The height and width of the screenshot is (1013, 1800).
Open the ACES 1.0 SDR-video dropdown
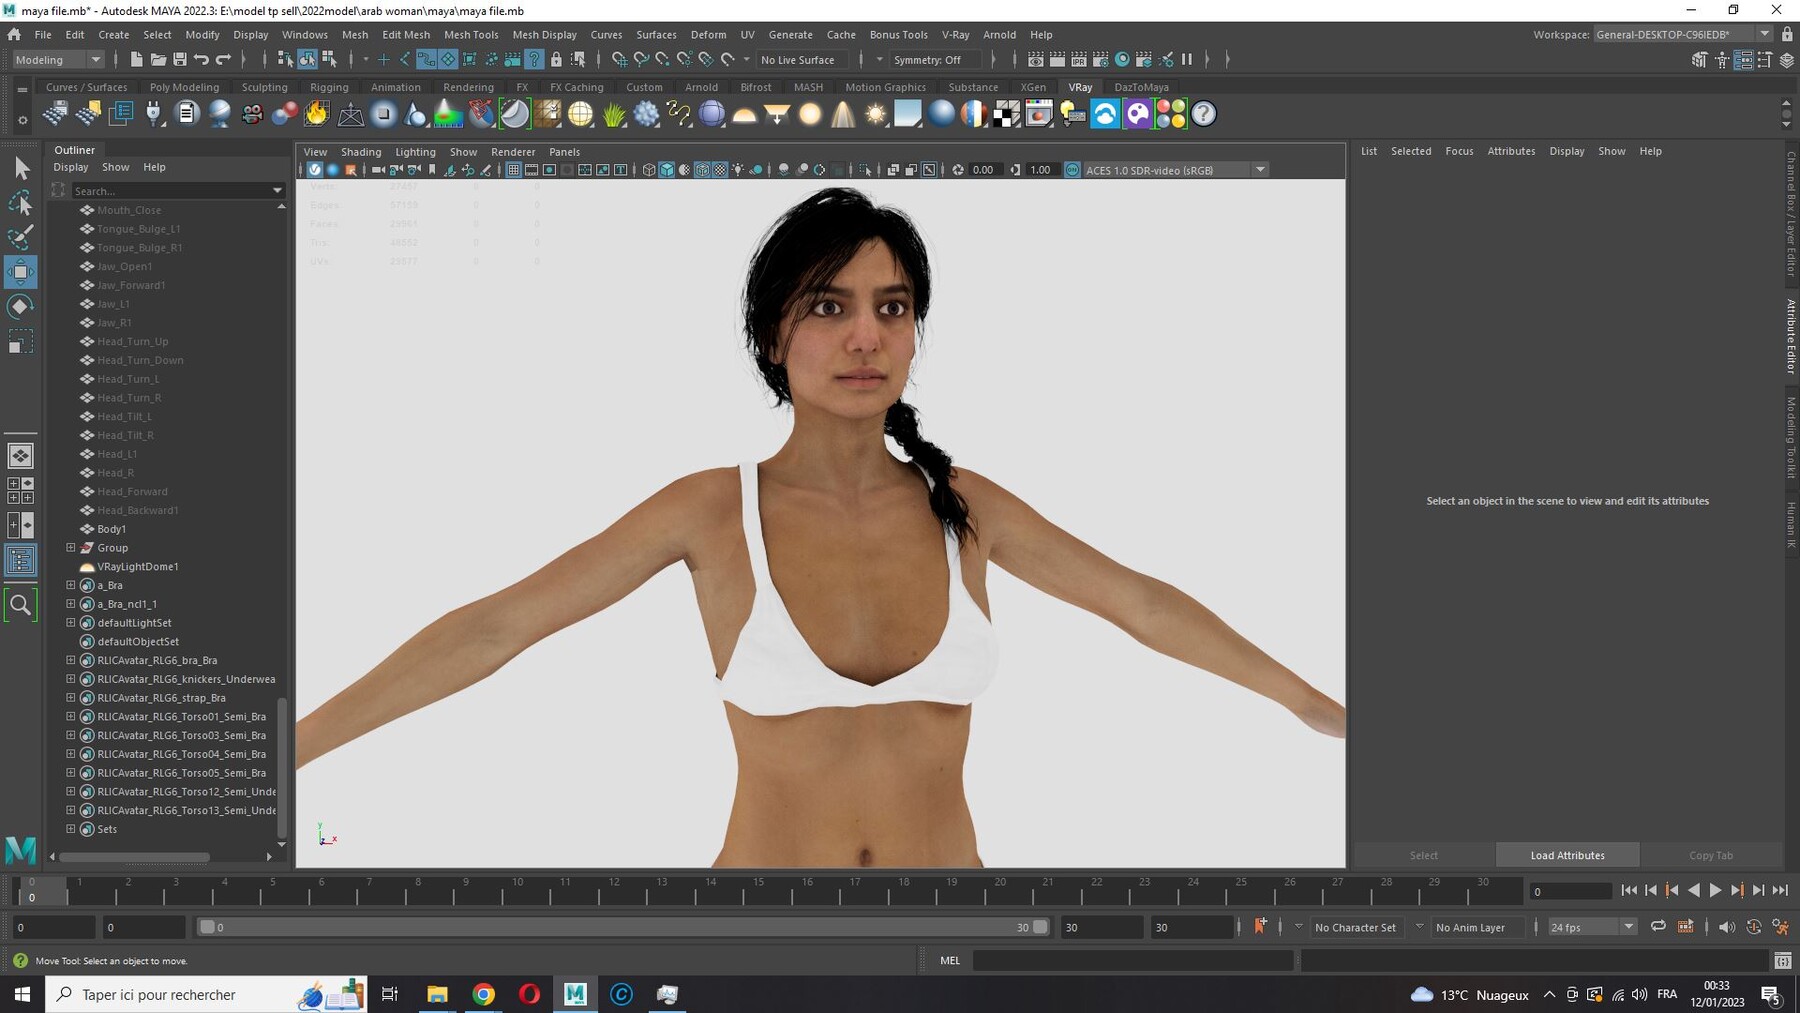point(1176,170)
